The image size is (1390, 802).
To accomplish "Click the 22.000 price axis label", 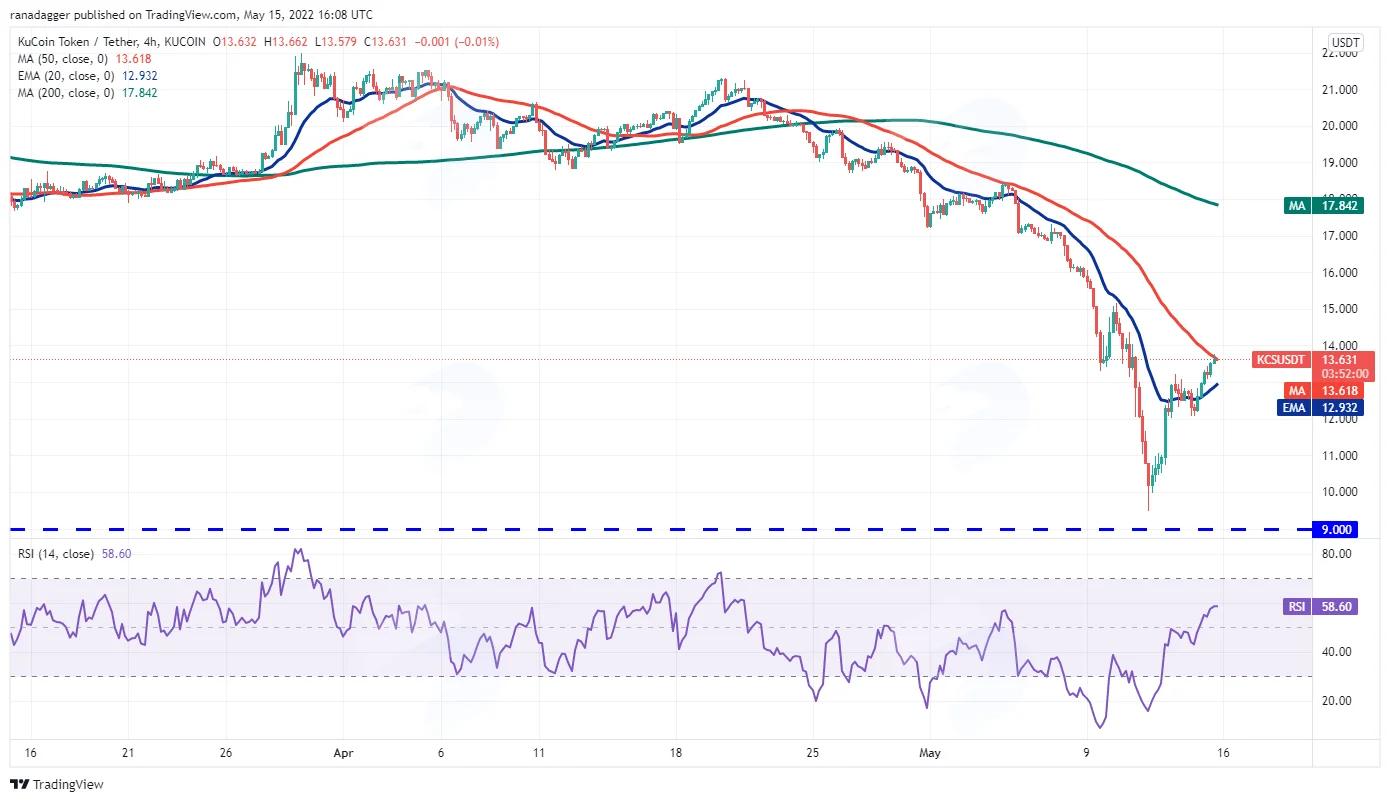I will tap(1338, 52).
